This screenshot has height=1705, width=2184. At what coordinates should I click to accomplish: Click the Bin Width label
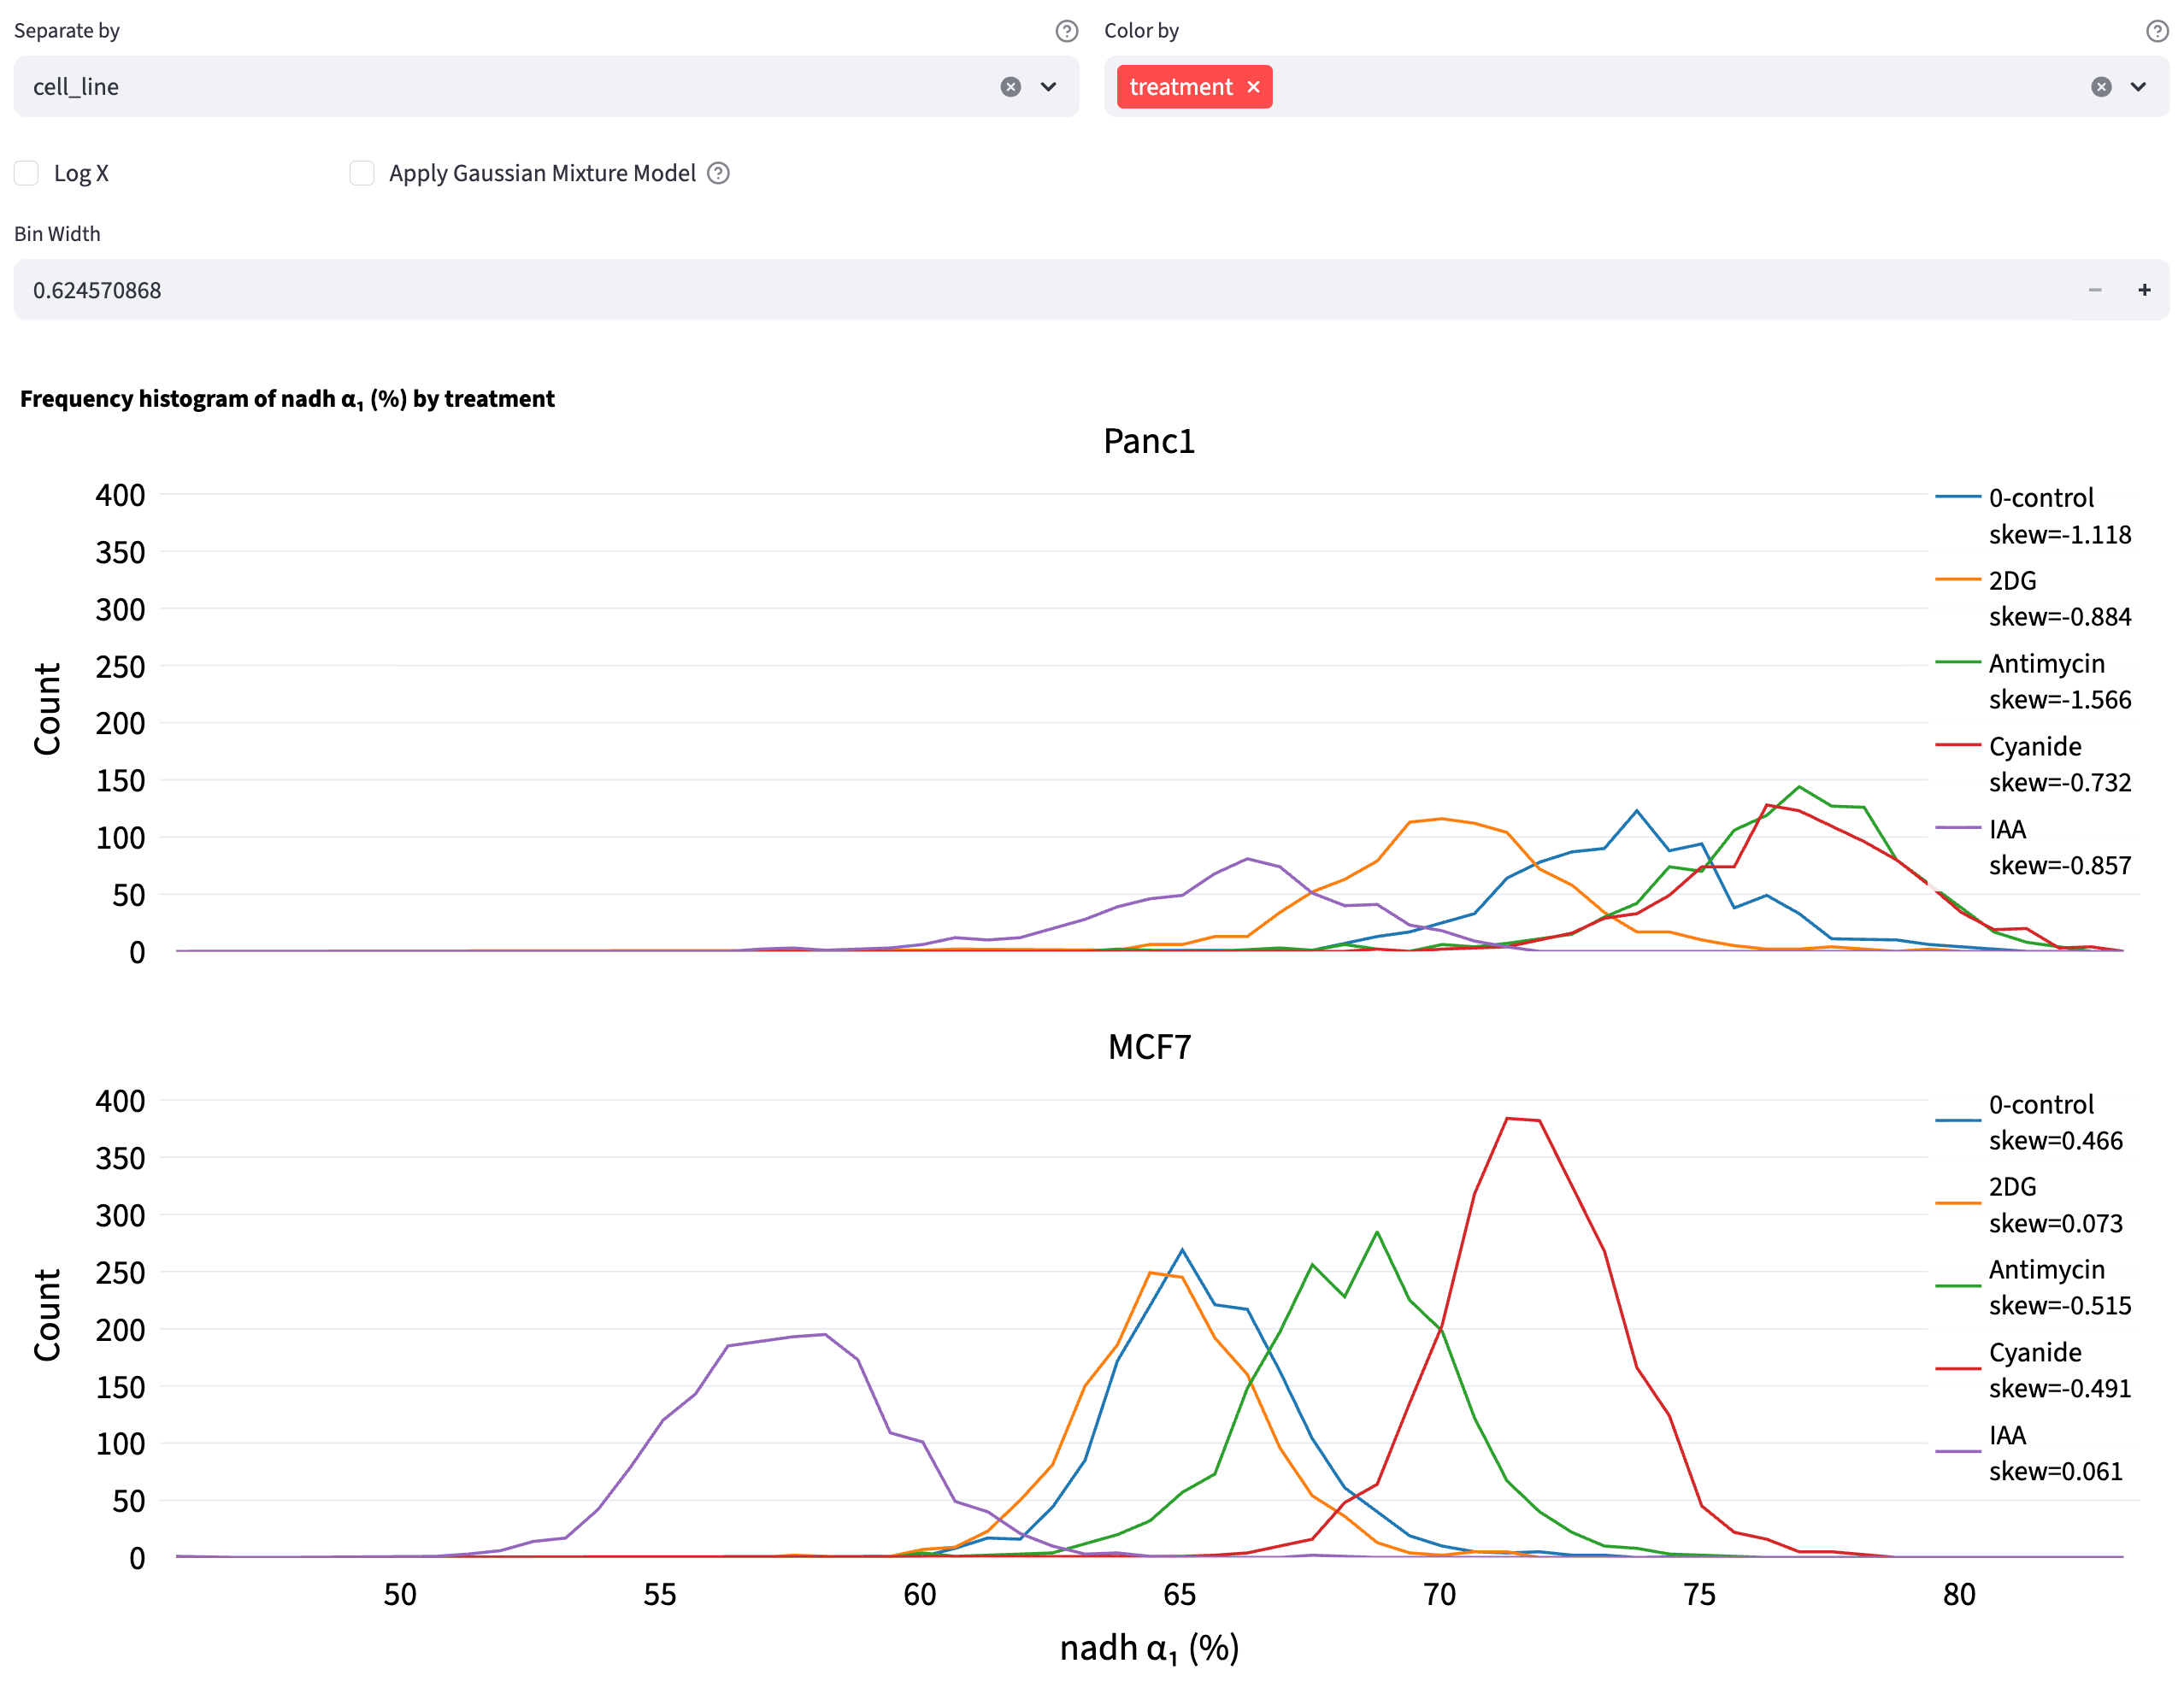57,234
